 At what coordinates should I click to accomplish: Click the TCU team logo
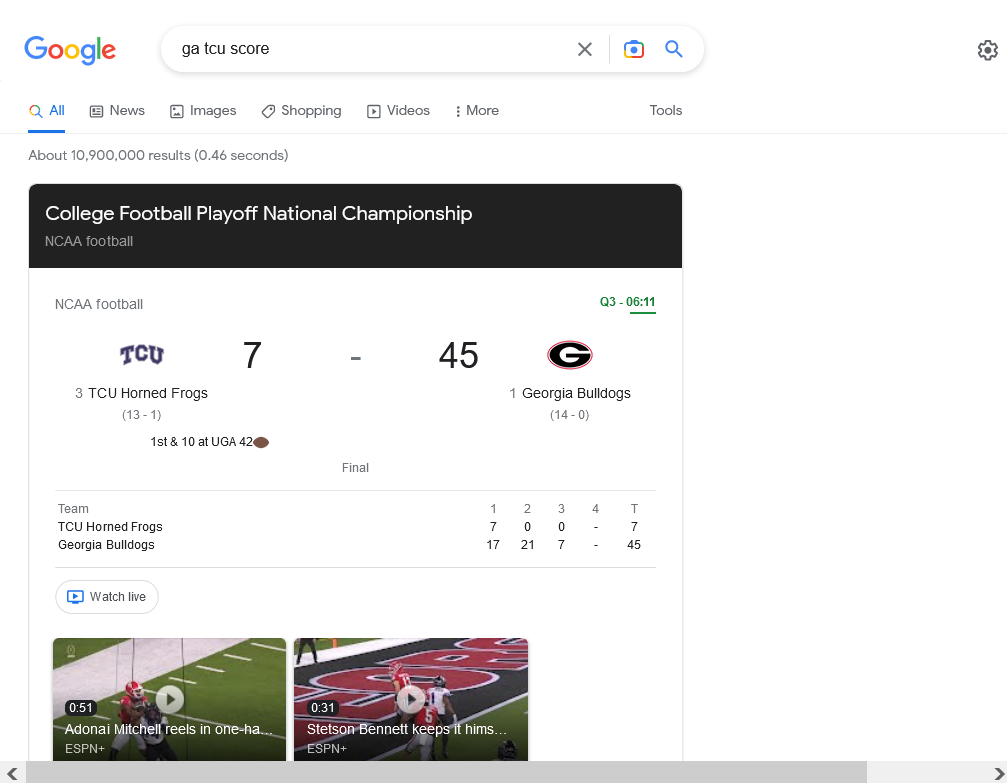pyautogui.click(x=142, y=355)
